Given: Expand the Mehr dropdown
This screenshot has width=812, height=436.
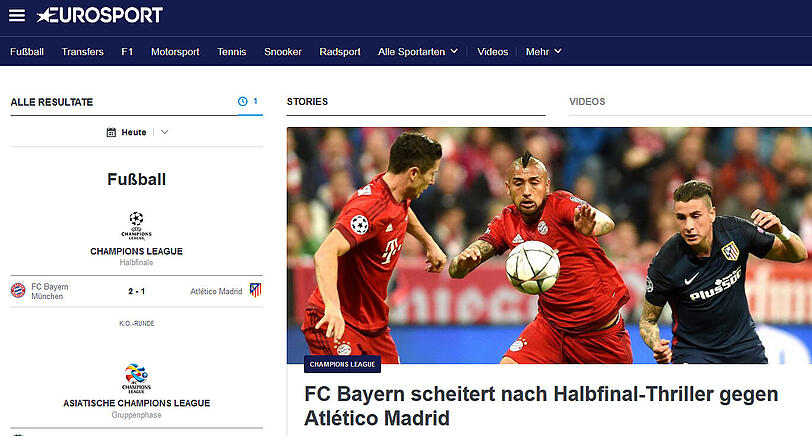Looking at the screenshot, I should [543, 52].
